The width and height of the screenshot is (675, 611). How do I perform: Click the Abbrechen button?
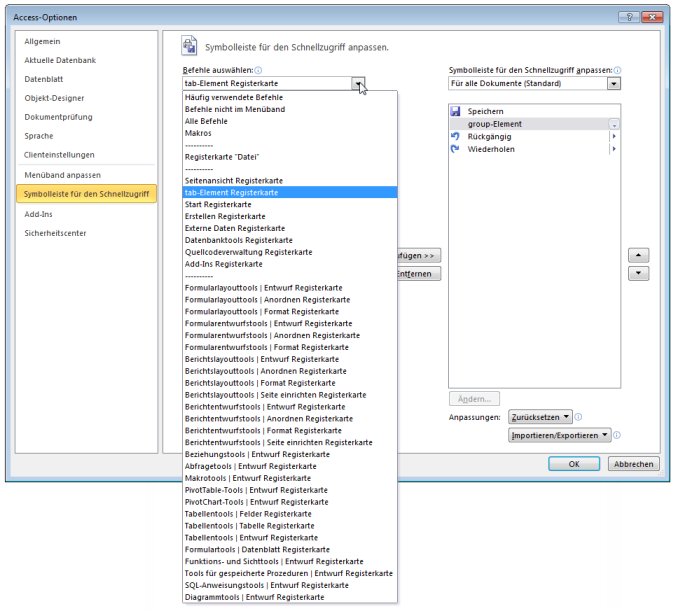tap(634, 464)
